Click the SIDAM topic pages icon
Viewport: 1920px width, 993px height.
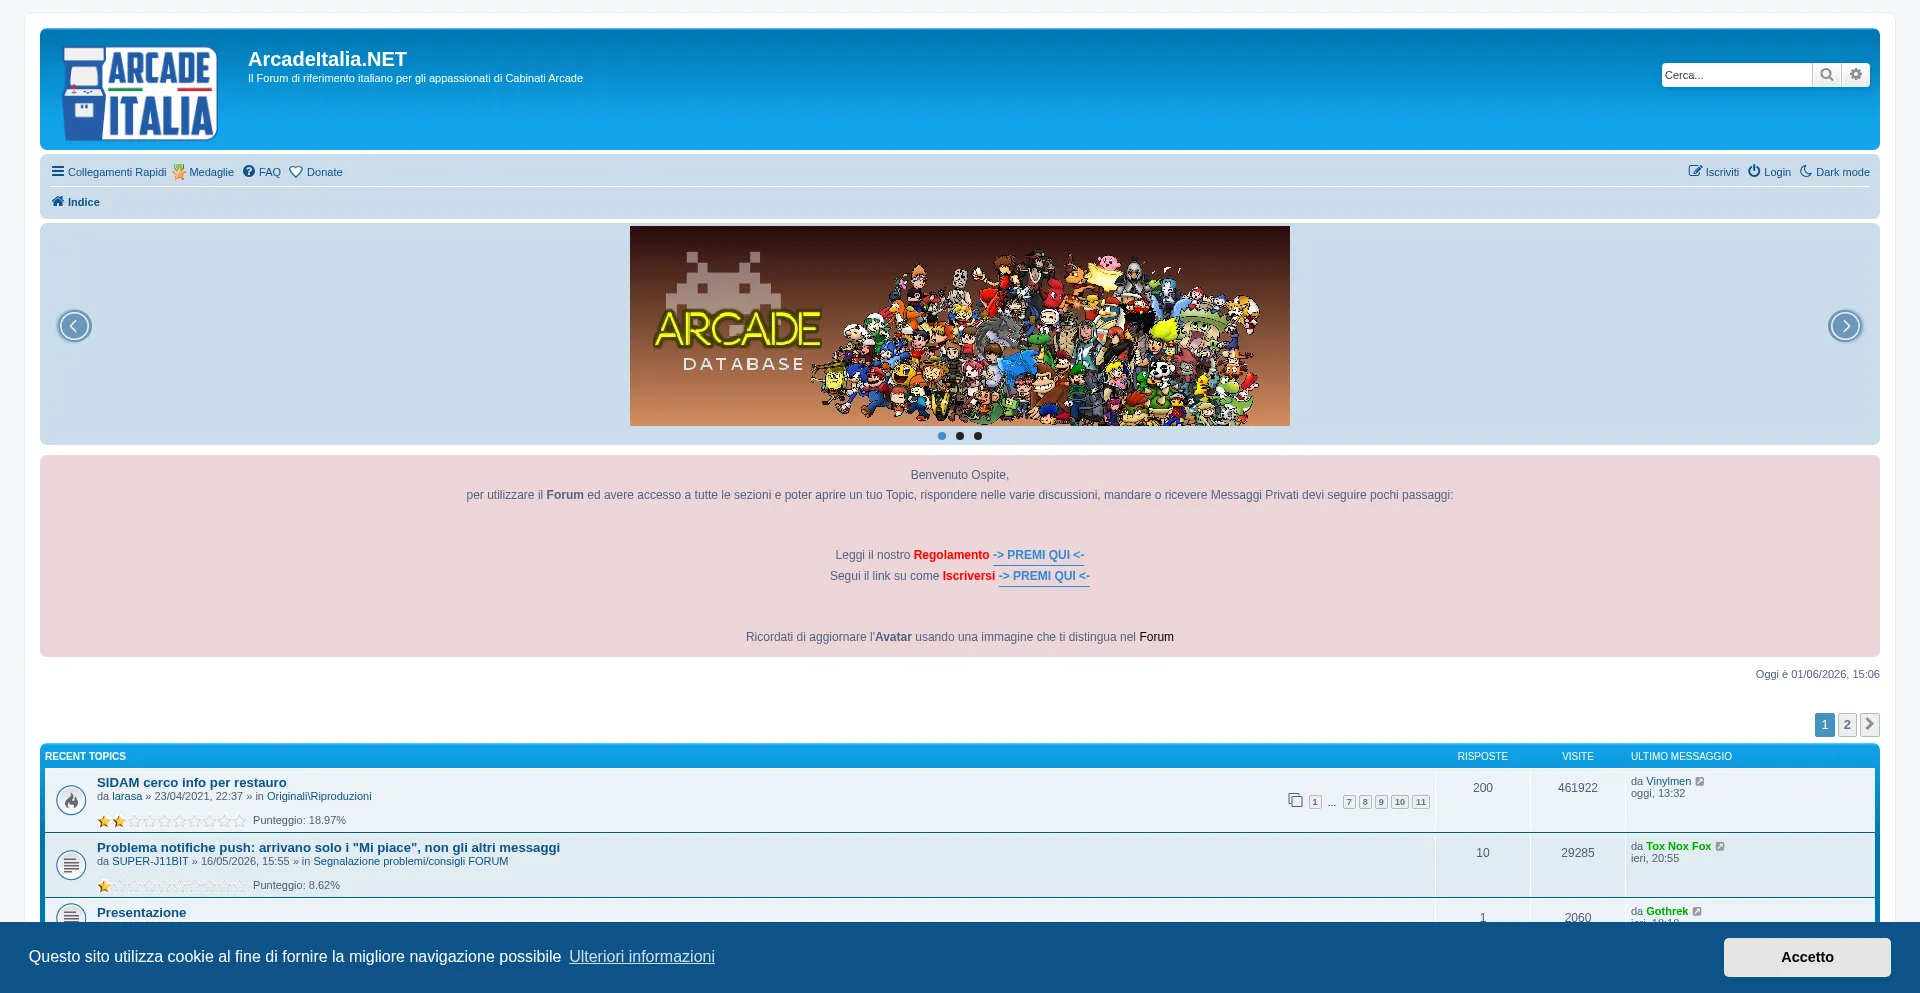[x=1295, y=800]
